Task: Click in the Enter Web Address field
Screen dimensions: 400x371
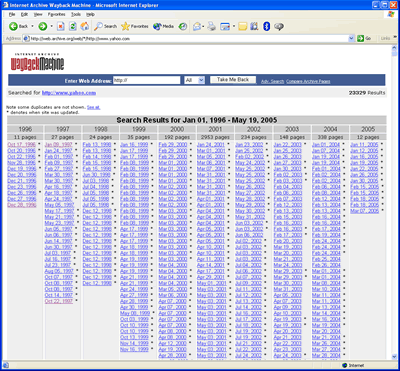Action: (x=146, y=80)
